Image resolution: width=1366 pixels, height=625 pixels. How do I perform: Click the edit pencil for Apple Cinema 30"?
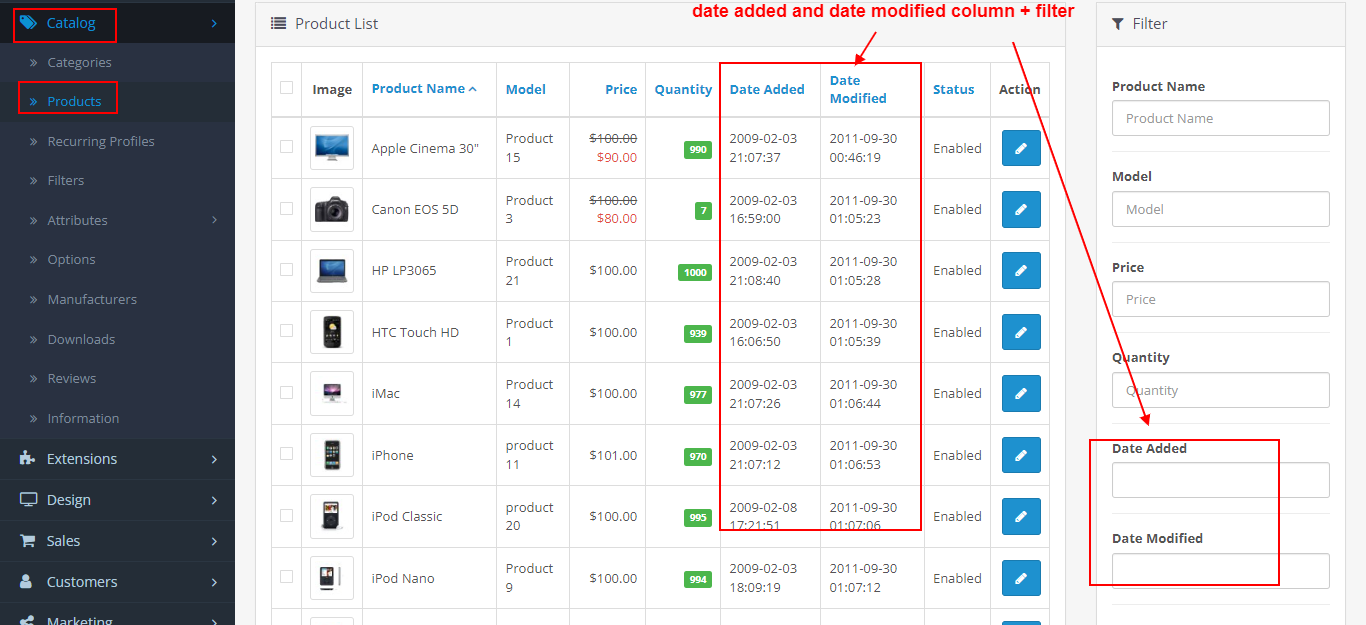[1021, 148]
